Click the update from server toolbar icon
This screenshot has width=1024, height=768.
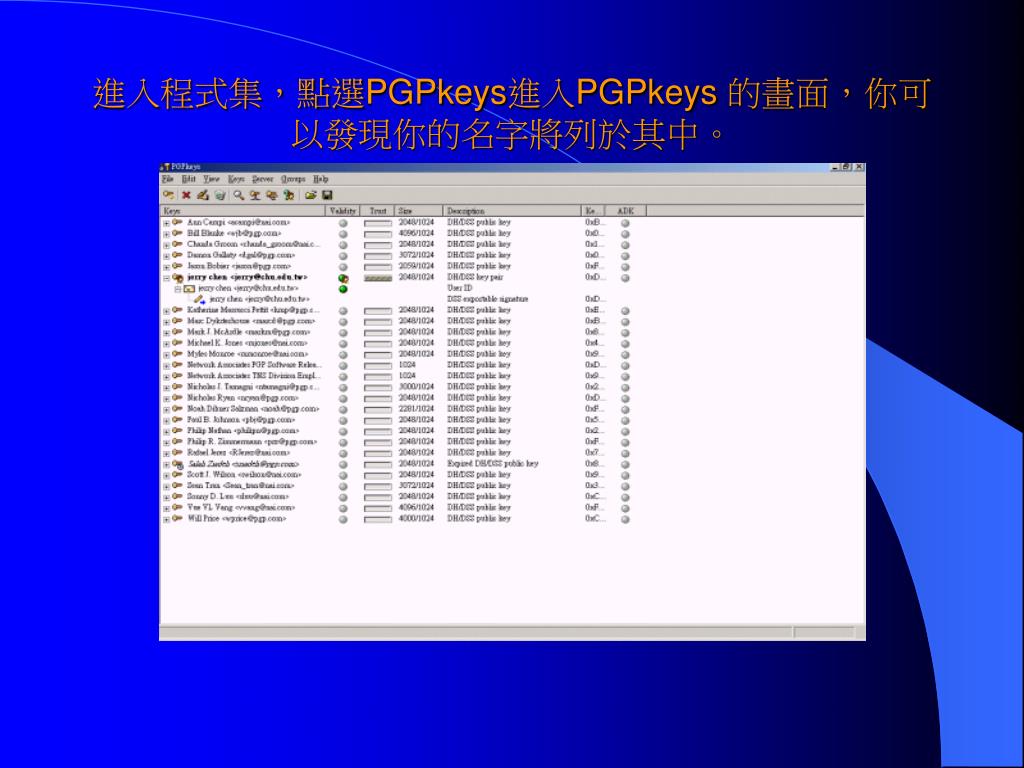pos(272,195)
